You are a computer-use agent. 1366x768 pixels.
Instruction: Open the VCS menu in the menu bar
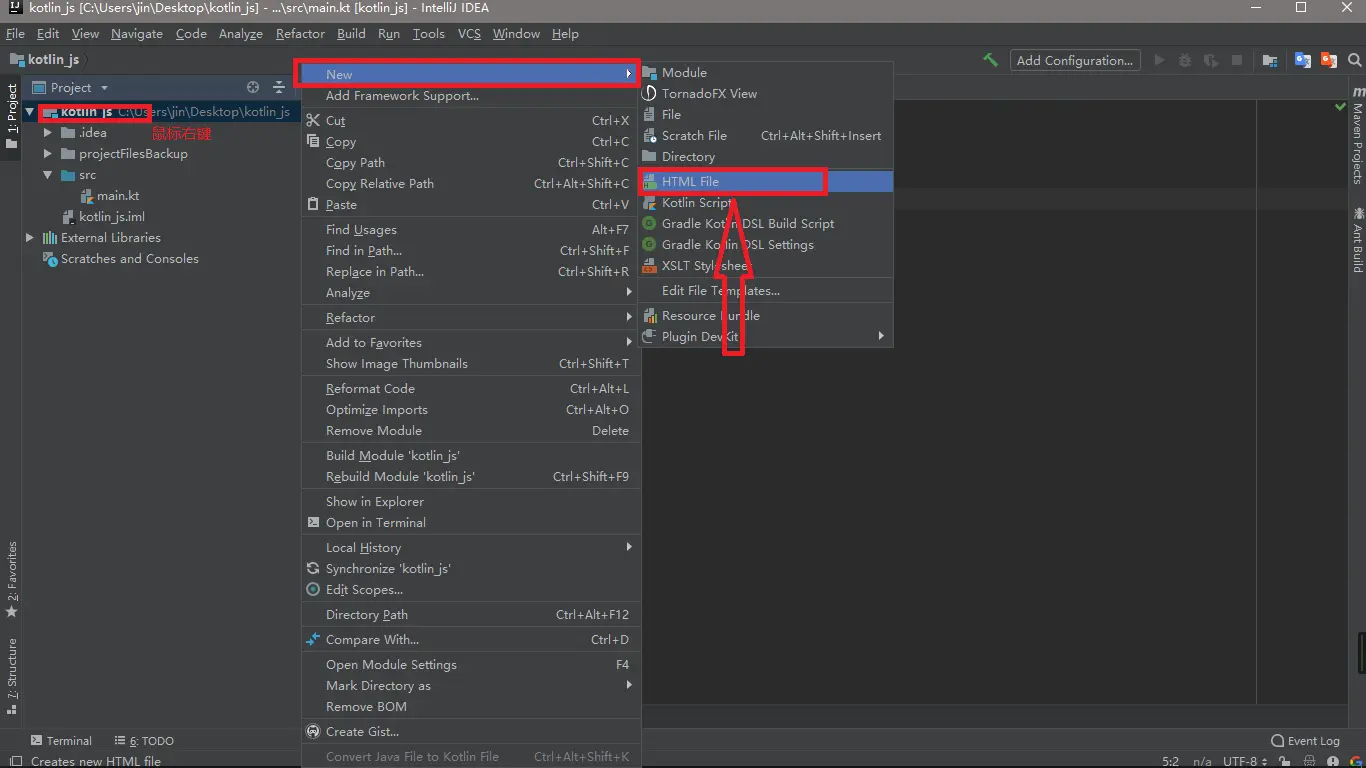(x=469, y=33)
